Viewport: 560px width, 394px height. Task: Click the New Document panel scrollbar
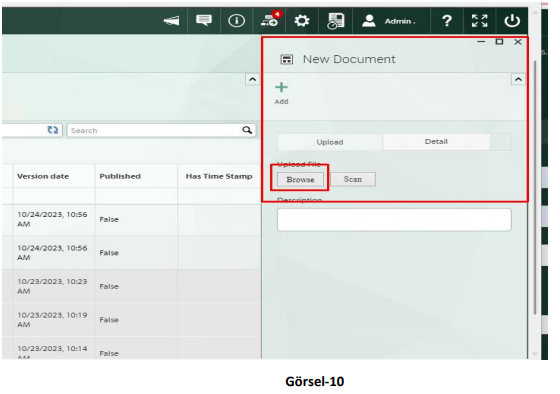[x=535, y=188]
